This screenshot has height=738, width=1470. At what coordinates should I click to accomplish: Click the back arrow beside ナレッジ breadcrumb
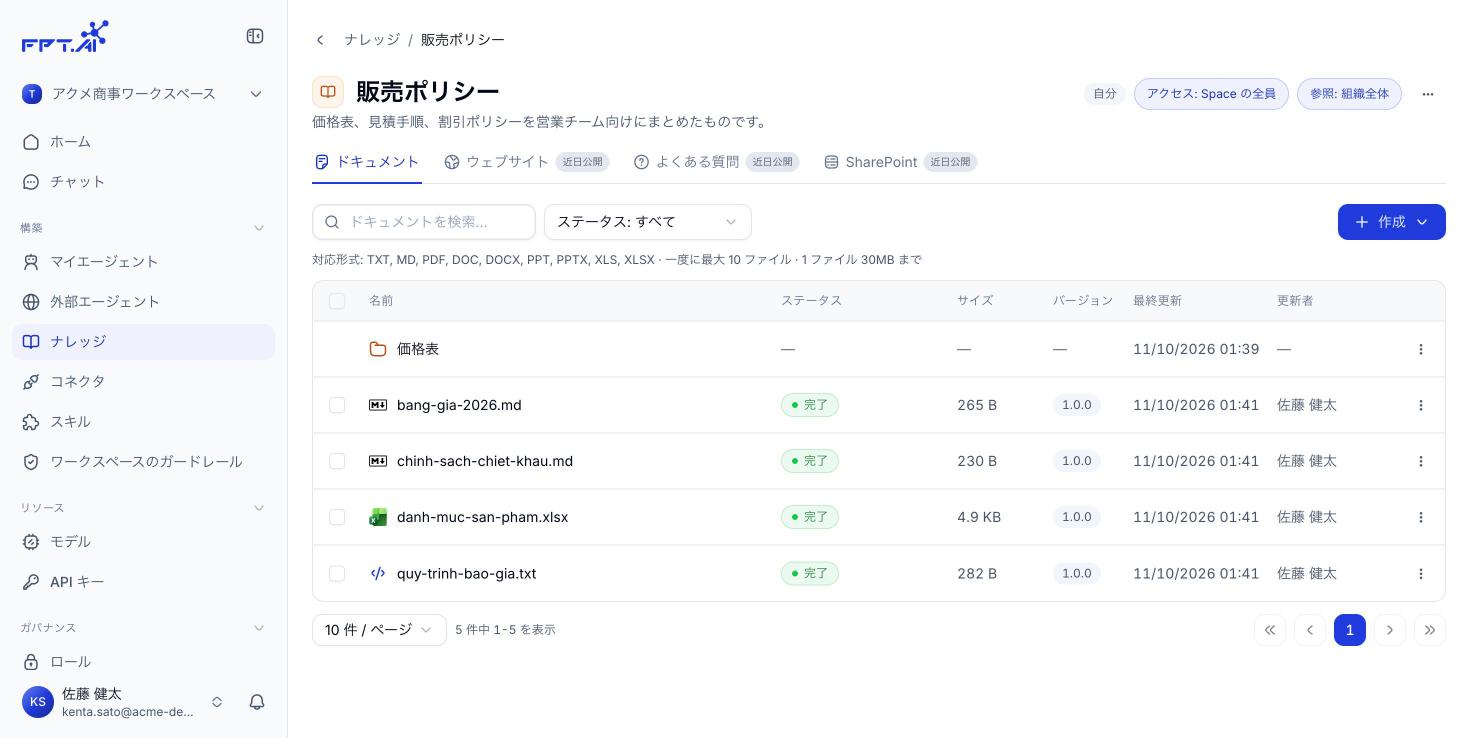pyautogui.click(x=320, y=40)
